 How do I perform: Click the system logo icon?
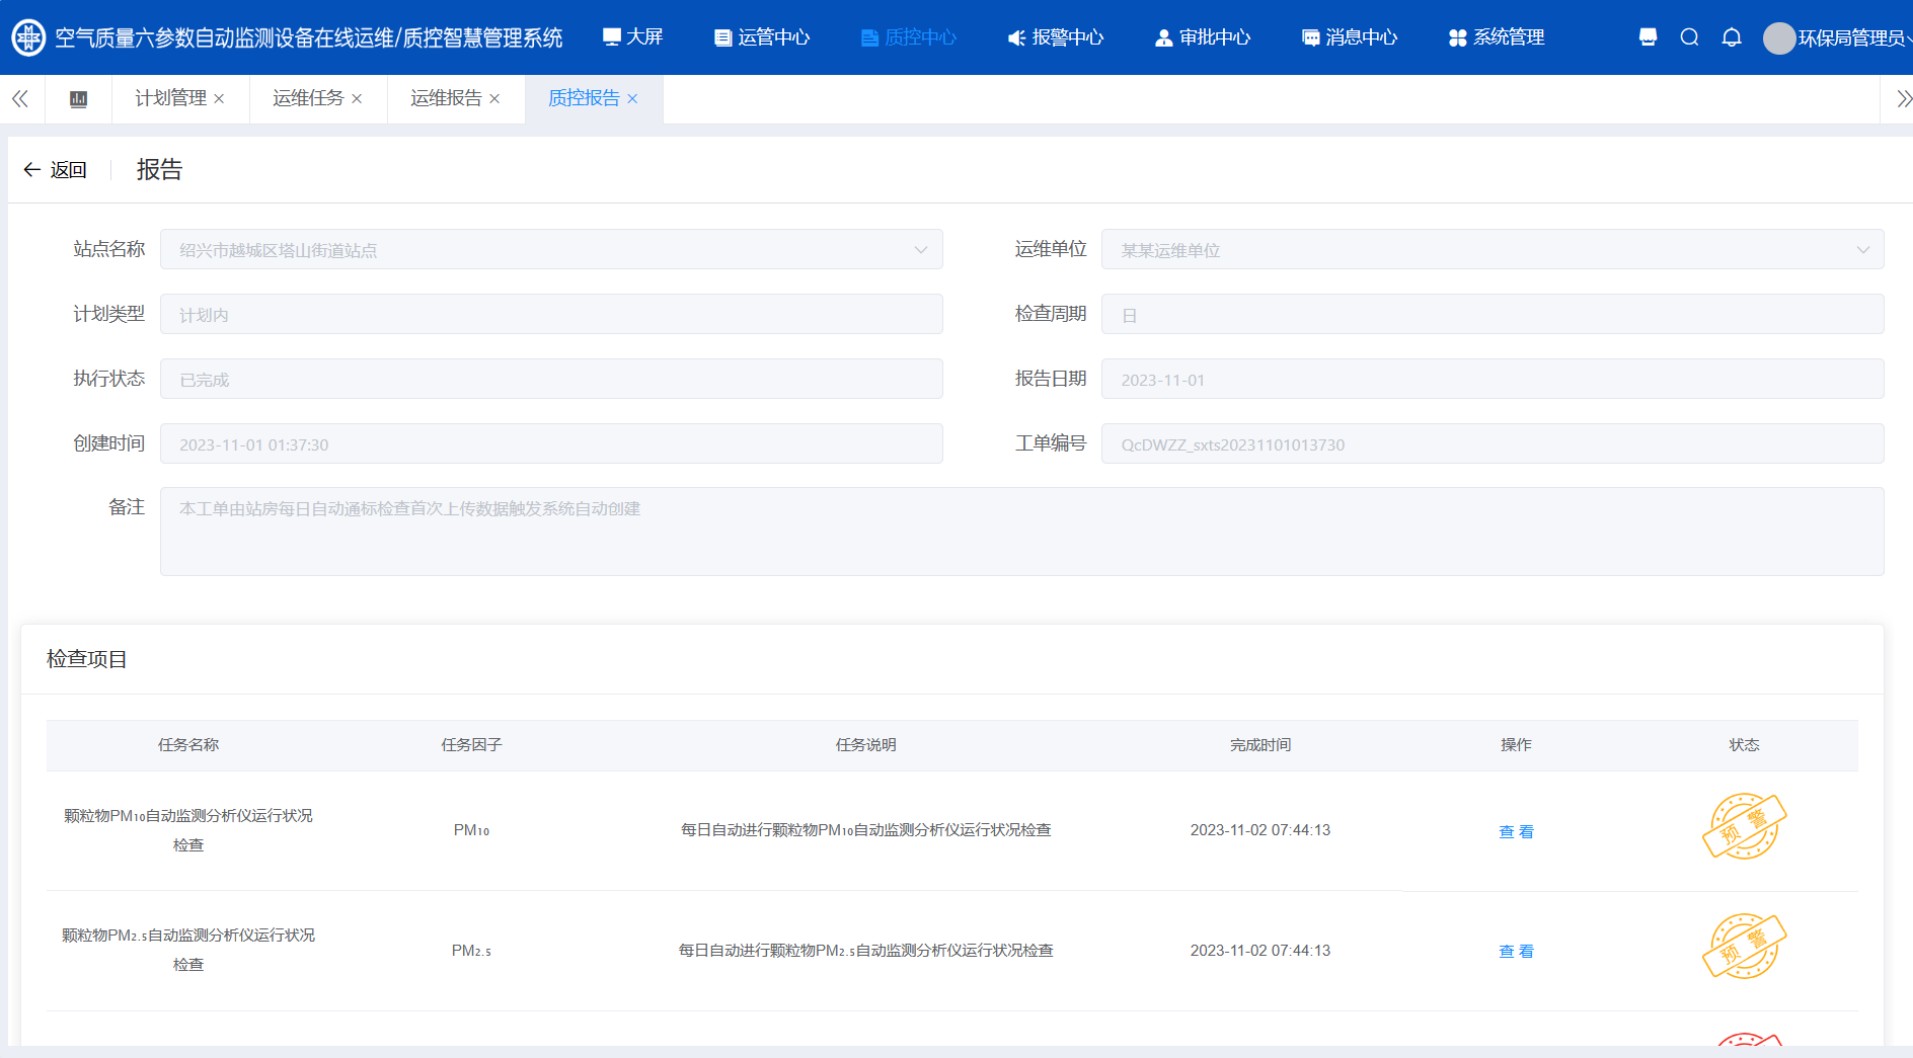coord(28,38)
